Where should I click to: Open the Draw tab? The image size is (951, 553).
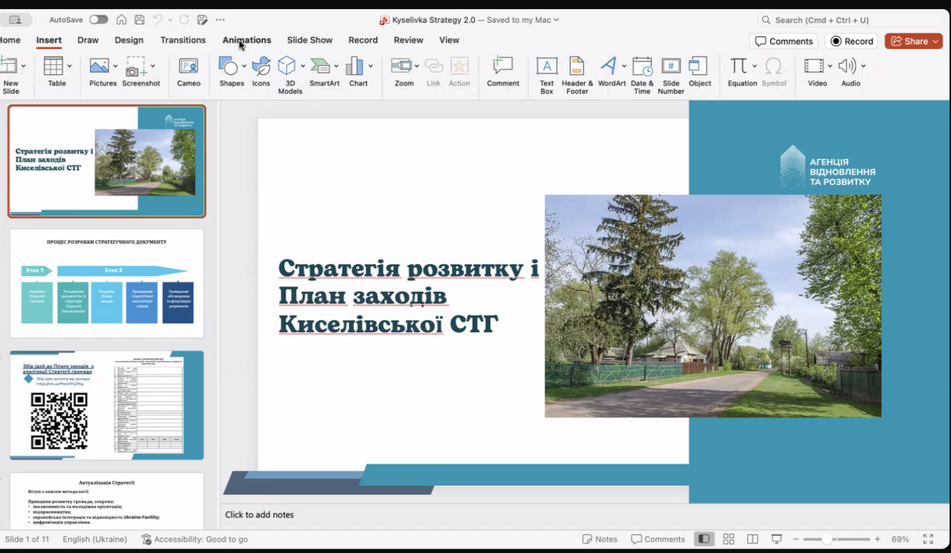(88, 40)
